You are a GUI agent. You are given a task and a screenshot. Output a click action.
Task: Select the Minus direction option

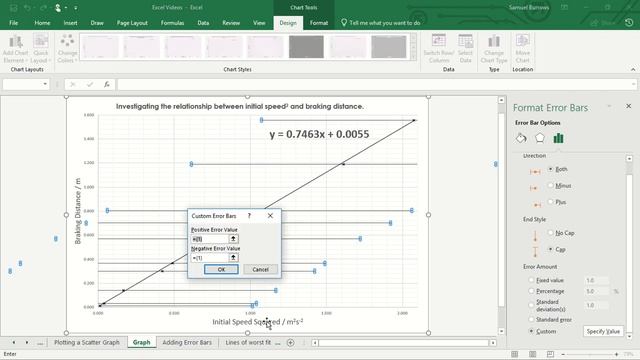tap(550, 186)
